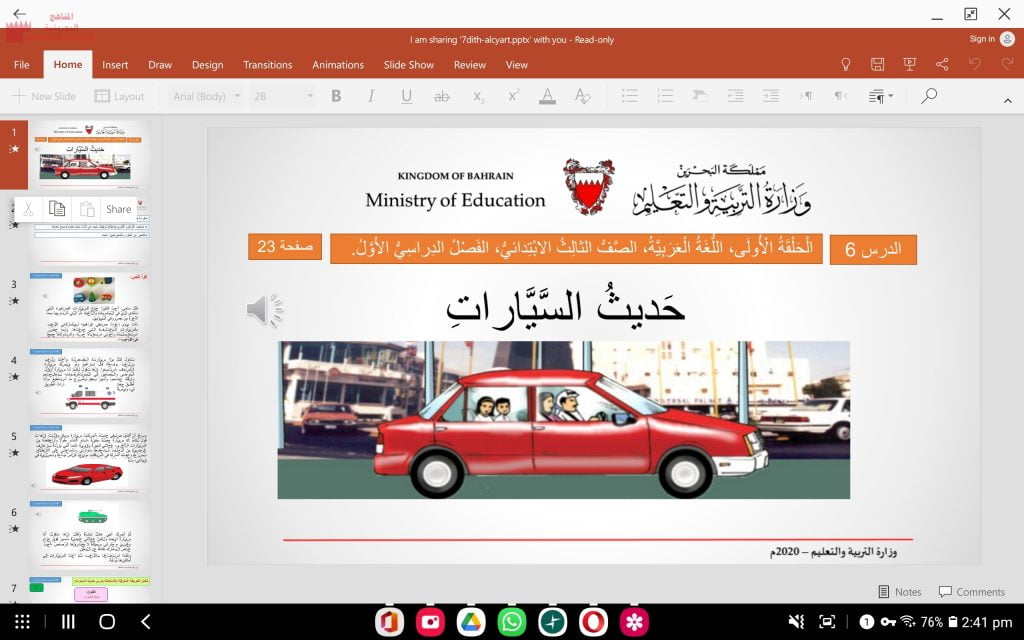Open WhatsApp from the taskbar

[x=511, y=622]
